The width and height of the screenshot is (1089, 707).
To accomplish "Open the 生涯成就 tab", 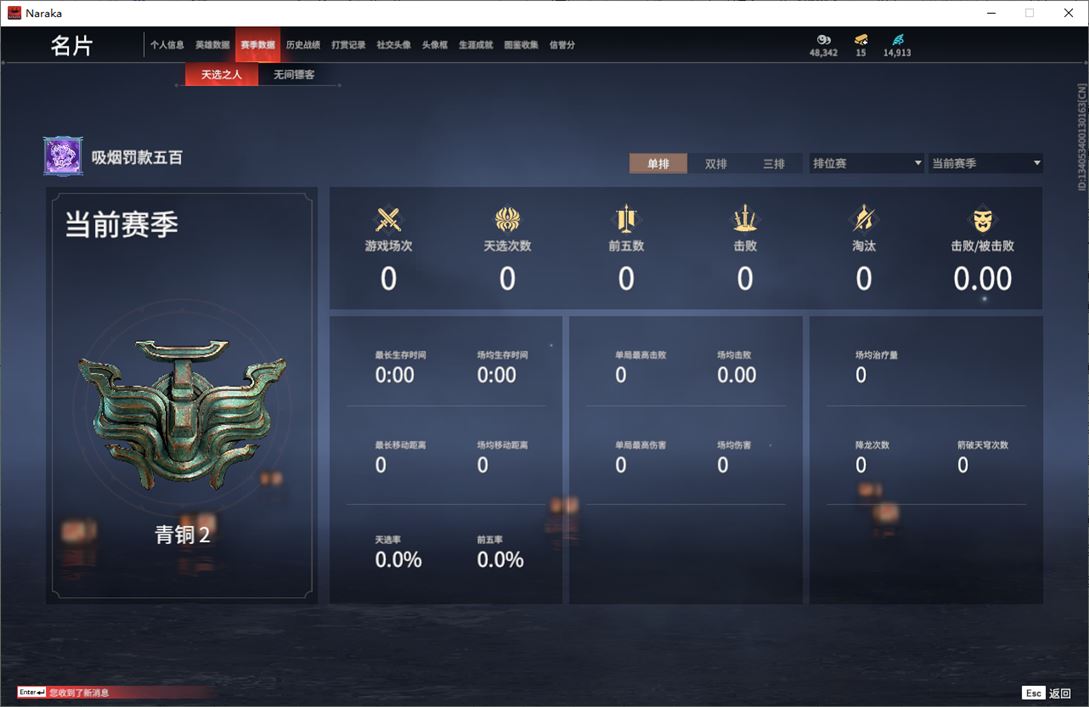I will tap(476, 44).
